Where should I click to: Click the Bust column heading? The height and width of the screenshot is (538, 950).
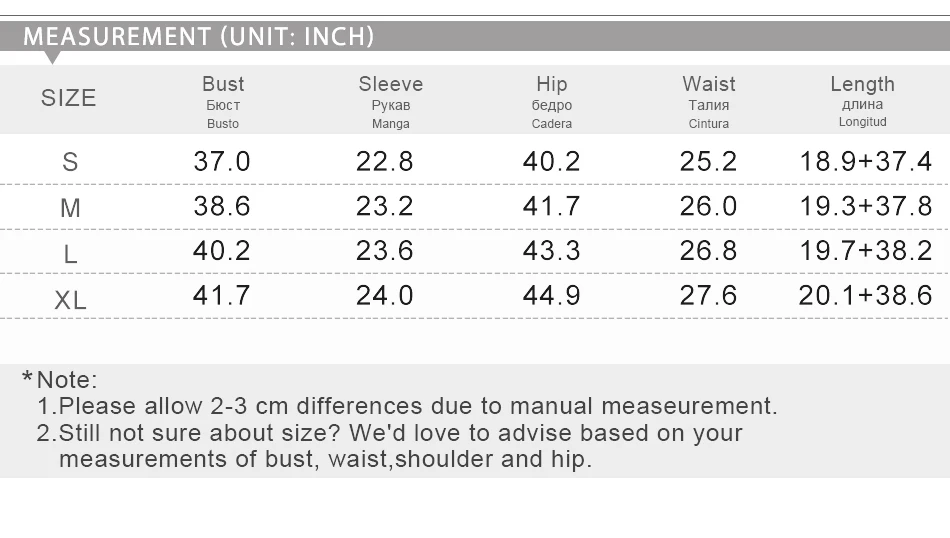pyautogui.click(x=223, y=84)
